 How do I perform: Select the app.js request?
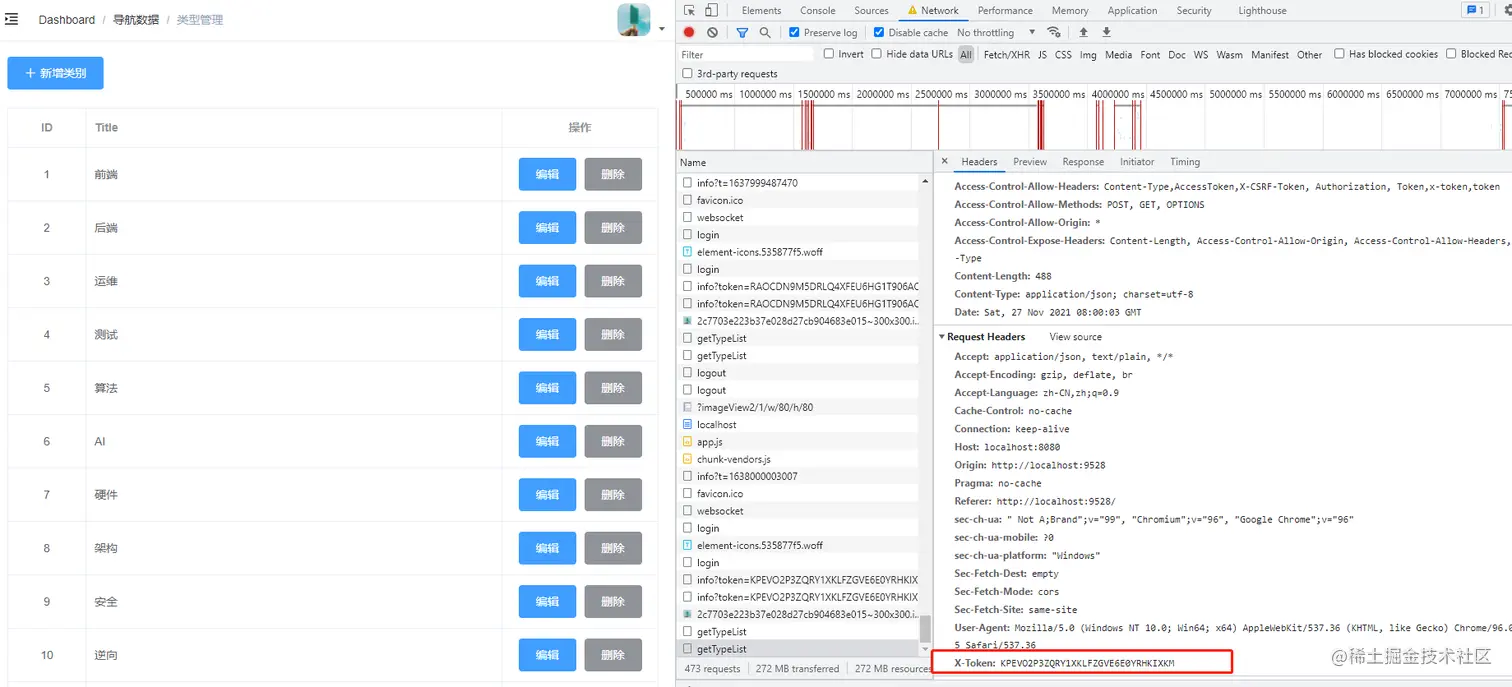point(798,442)
